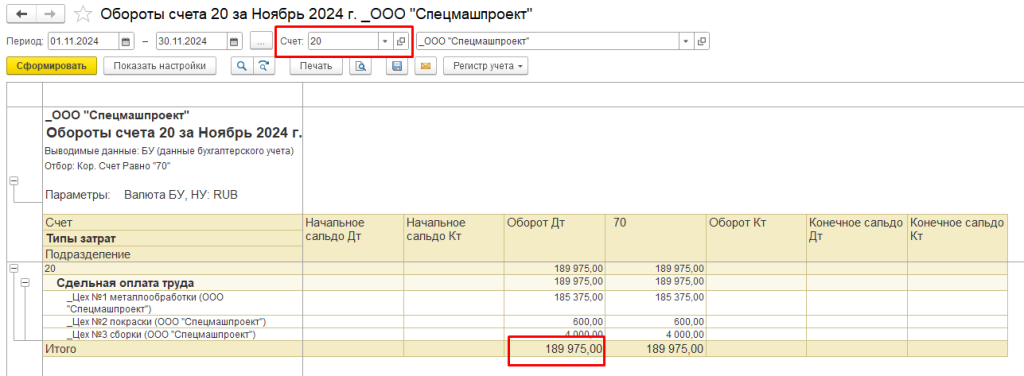1024x376 pixels.
Task: Collapse the report header group
Action: pos(14,182)
